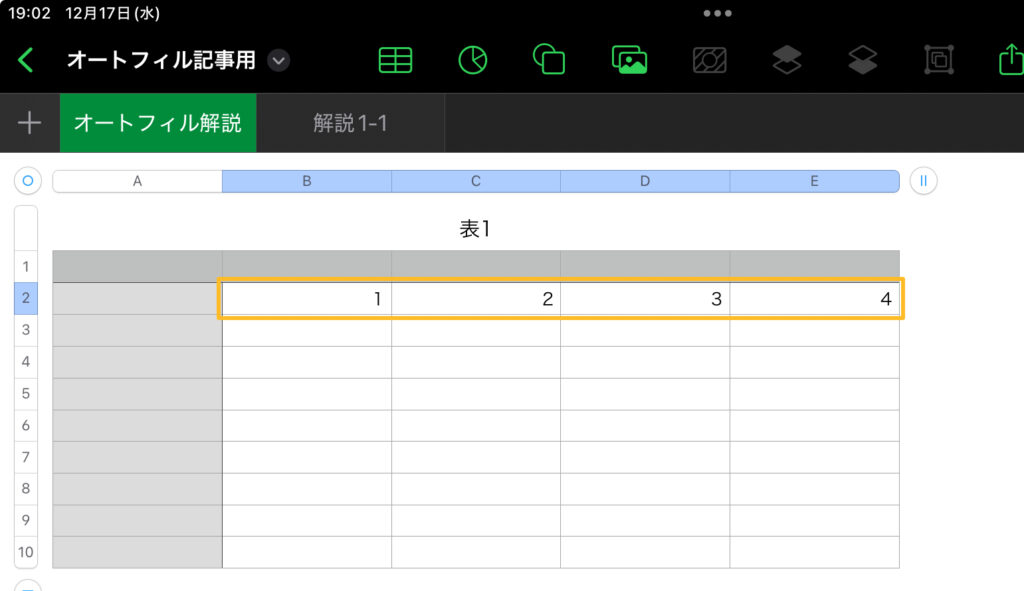Switch to the 解説1-1 sheet tab
Image resolution: width=1024 pixels, height=591 pixels.
tap(350, 123)
